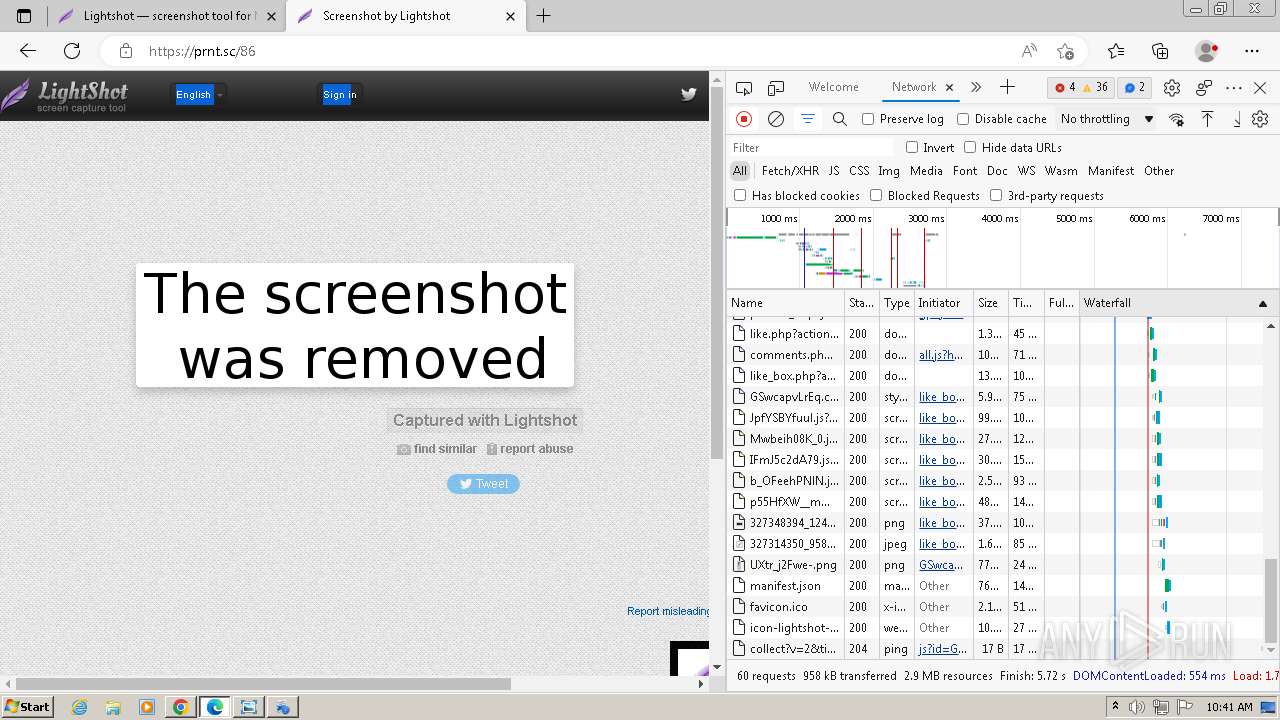The image size is (1280, 720).
Task: Filter requests by Img type
Action: tap(888, 171)
